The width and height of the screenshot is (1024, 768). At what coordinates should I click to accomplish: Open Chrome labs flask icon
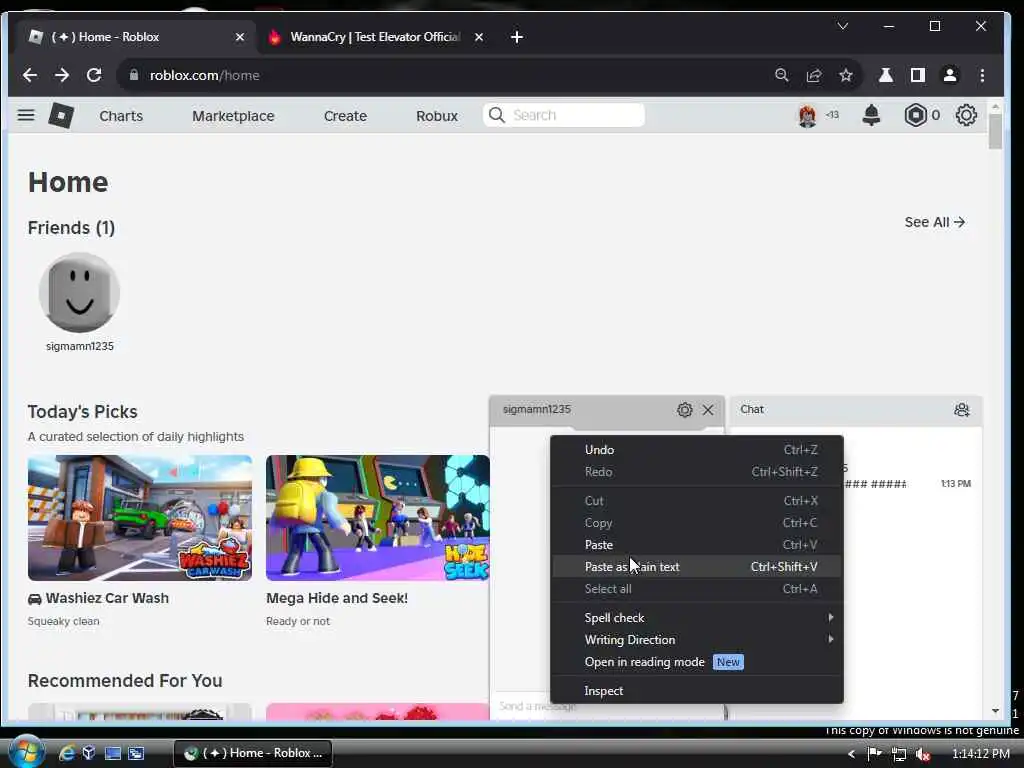[886, 75]
